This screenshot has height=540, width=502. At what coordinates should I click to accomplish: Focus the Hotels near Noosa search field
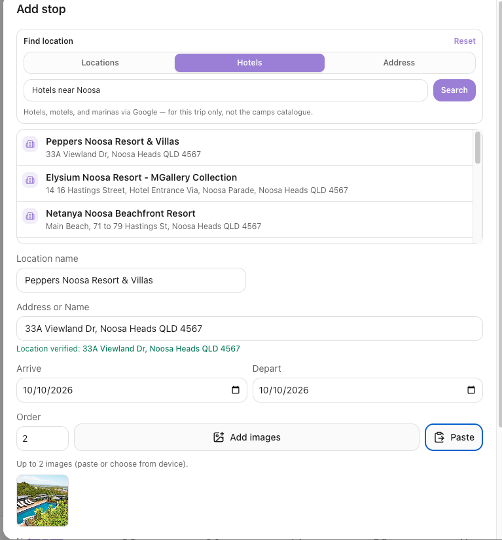coord(226,90)
